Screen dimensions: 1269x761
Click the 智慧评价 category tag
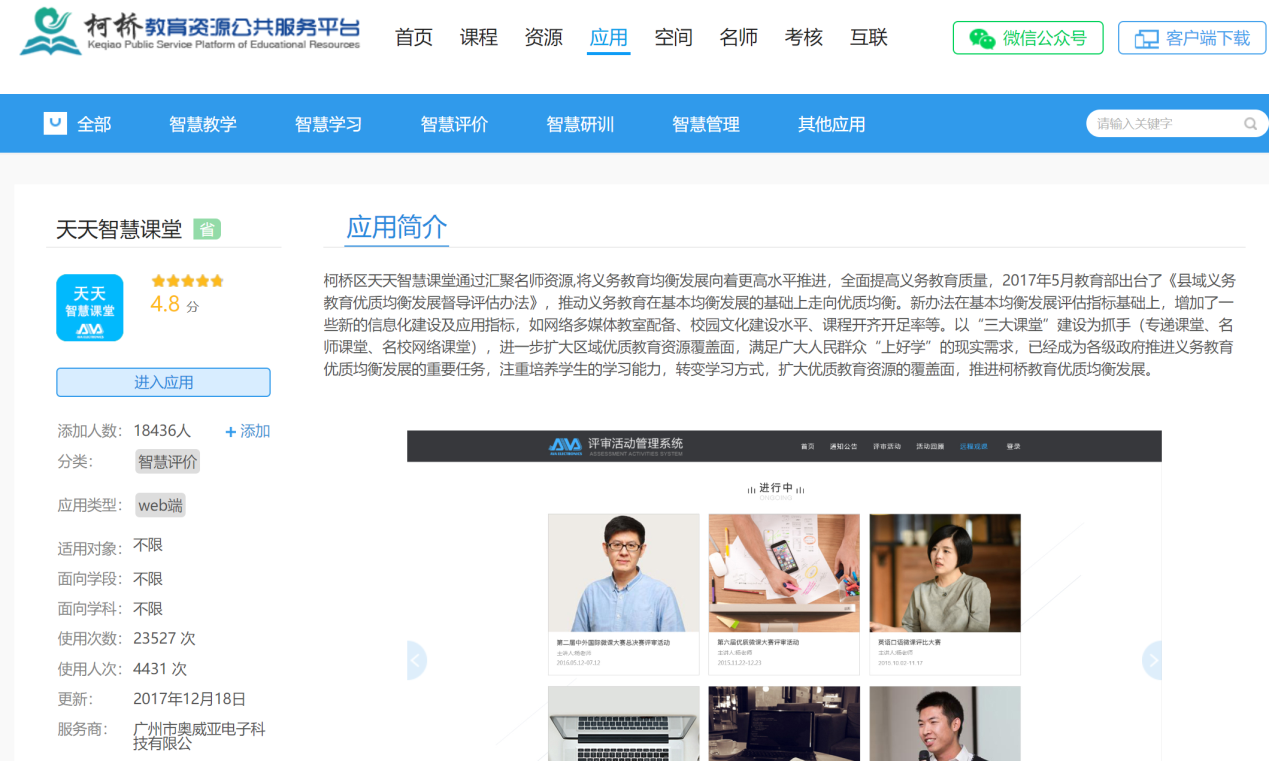click(x=168, y=461)
